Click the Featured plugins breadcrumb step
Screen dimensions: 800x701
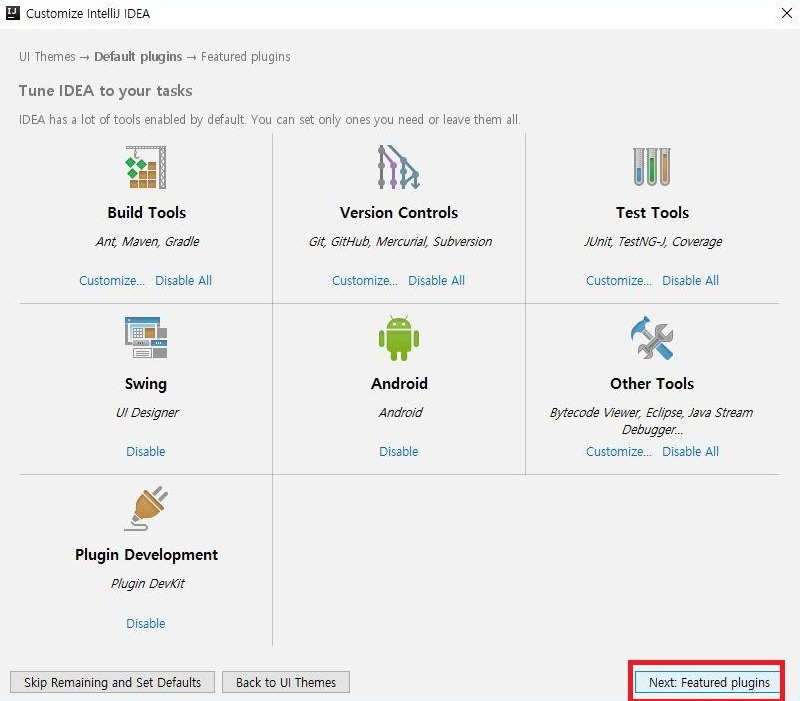[245, 57]
